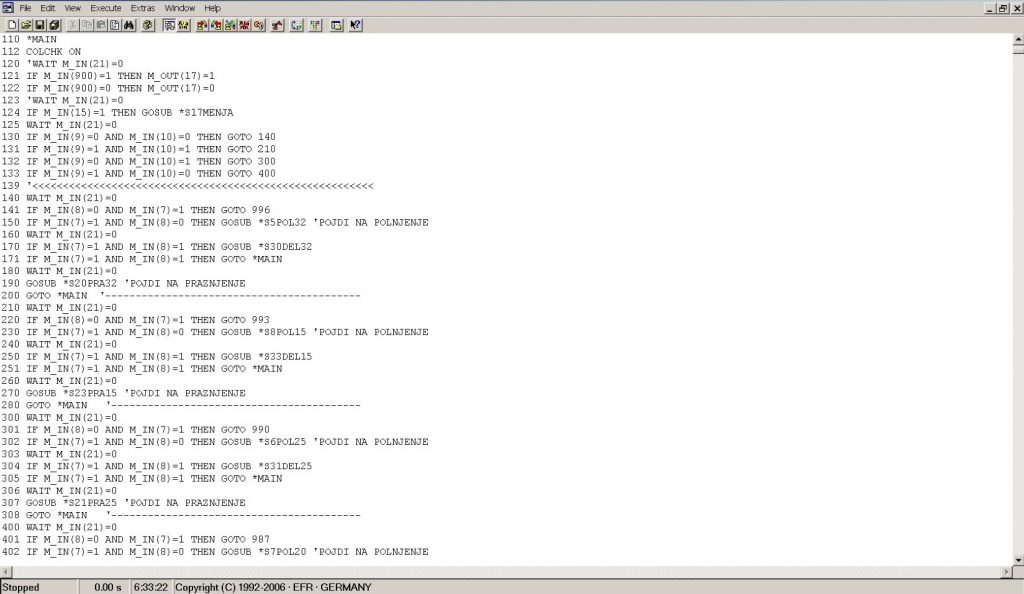Click the vertical scrollbar up arrow
This screenshot has width=1024, height=594.
click(1016, 39)
